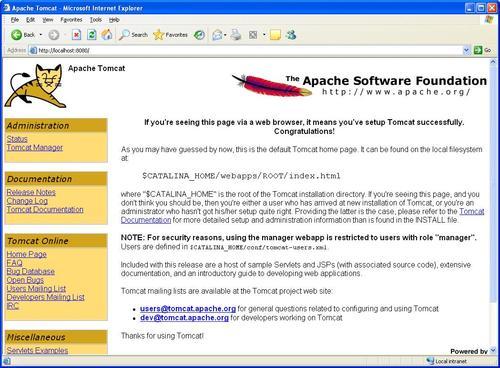
Task: Open the Servlets Examples link
Action: click(37, 350)
